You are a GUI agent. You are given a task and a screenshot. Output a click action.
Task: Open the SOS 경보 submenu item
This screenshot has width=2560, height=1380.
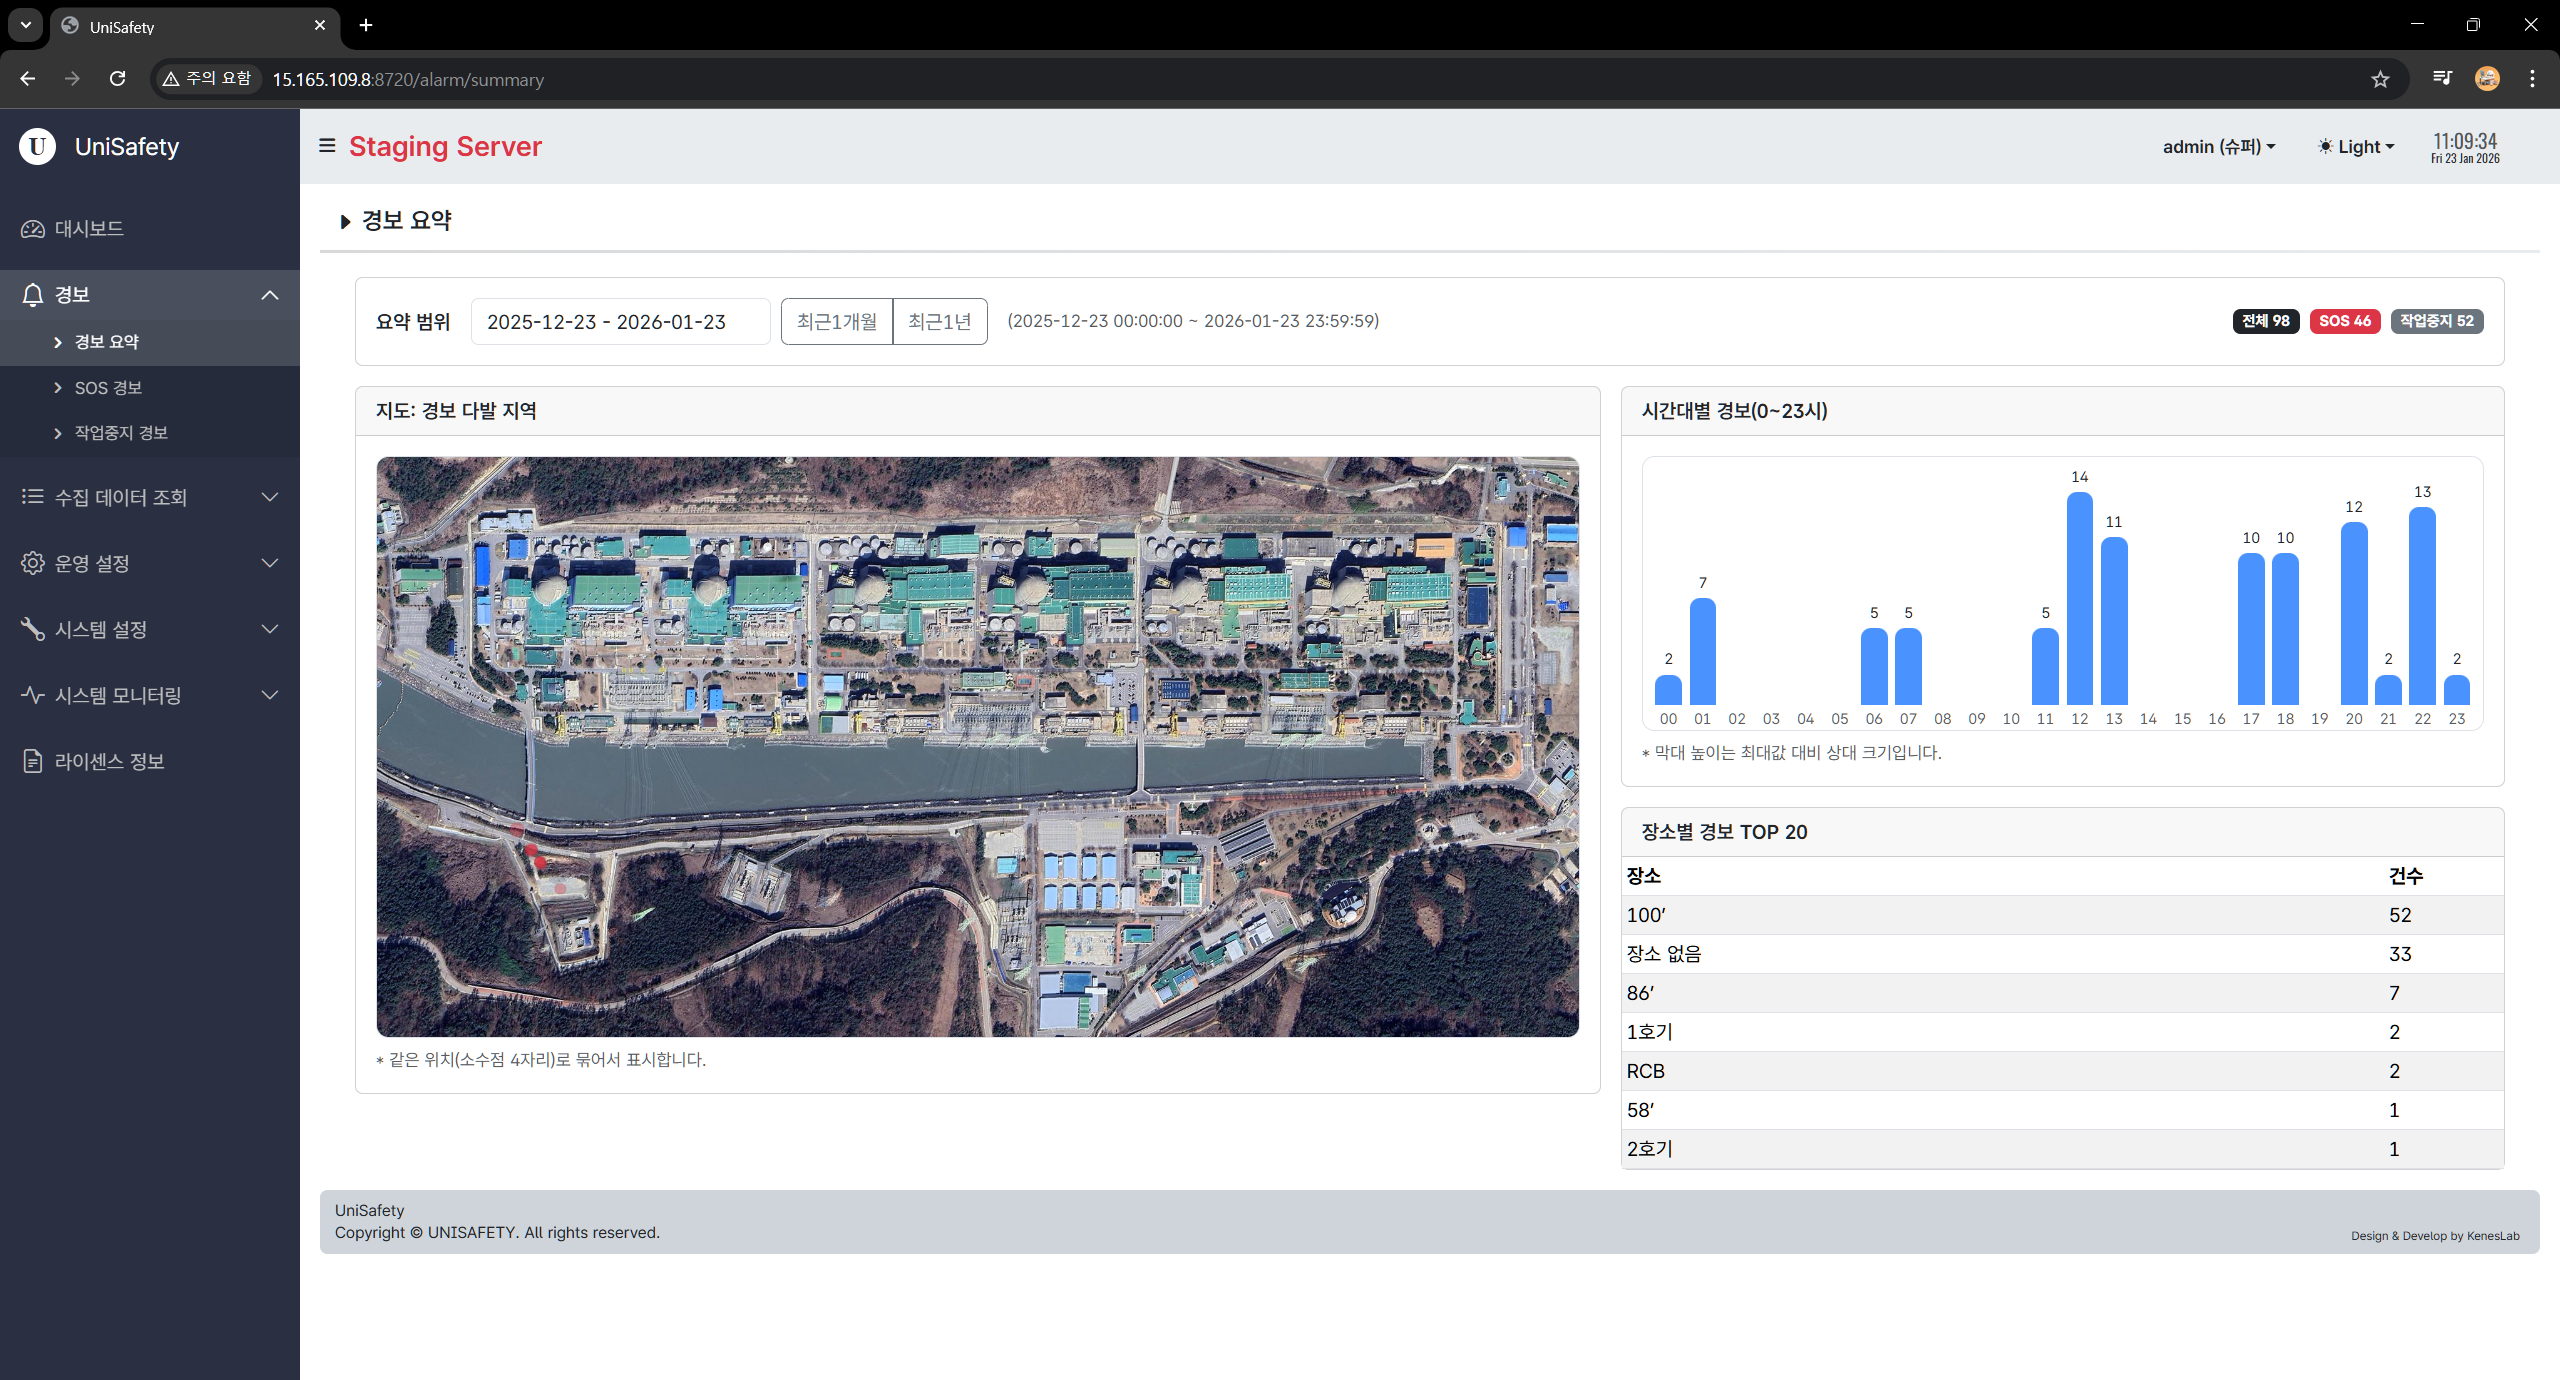point(150,388)
